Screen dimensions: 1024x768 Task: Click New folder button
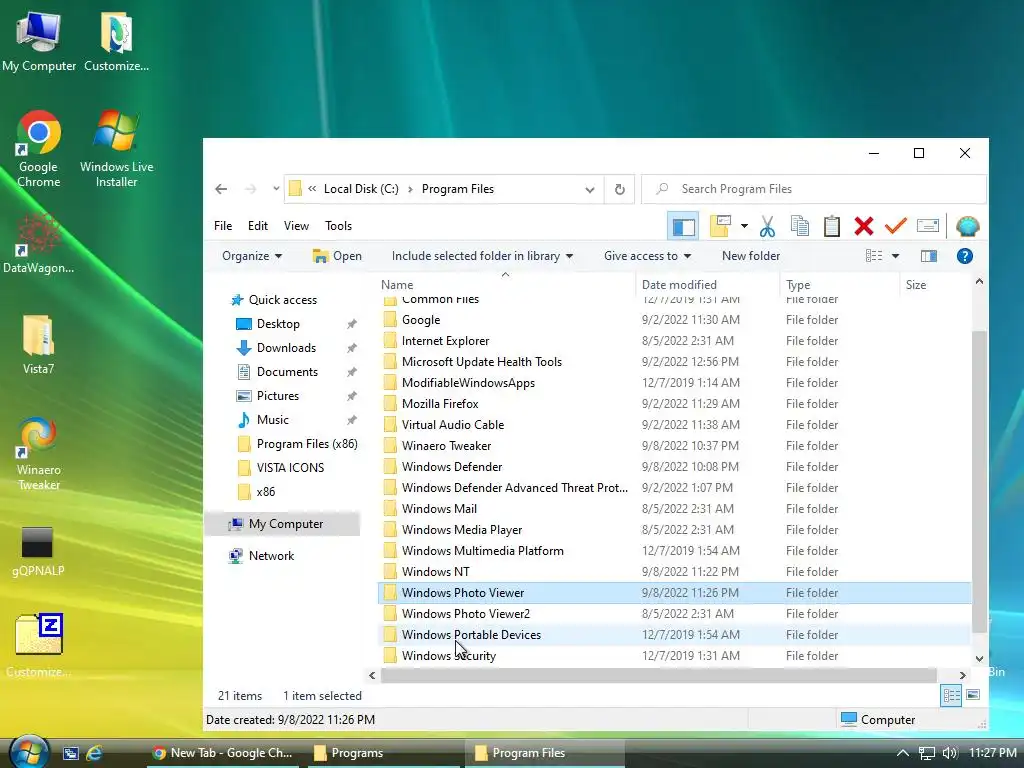[751, 256]
